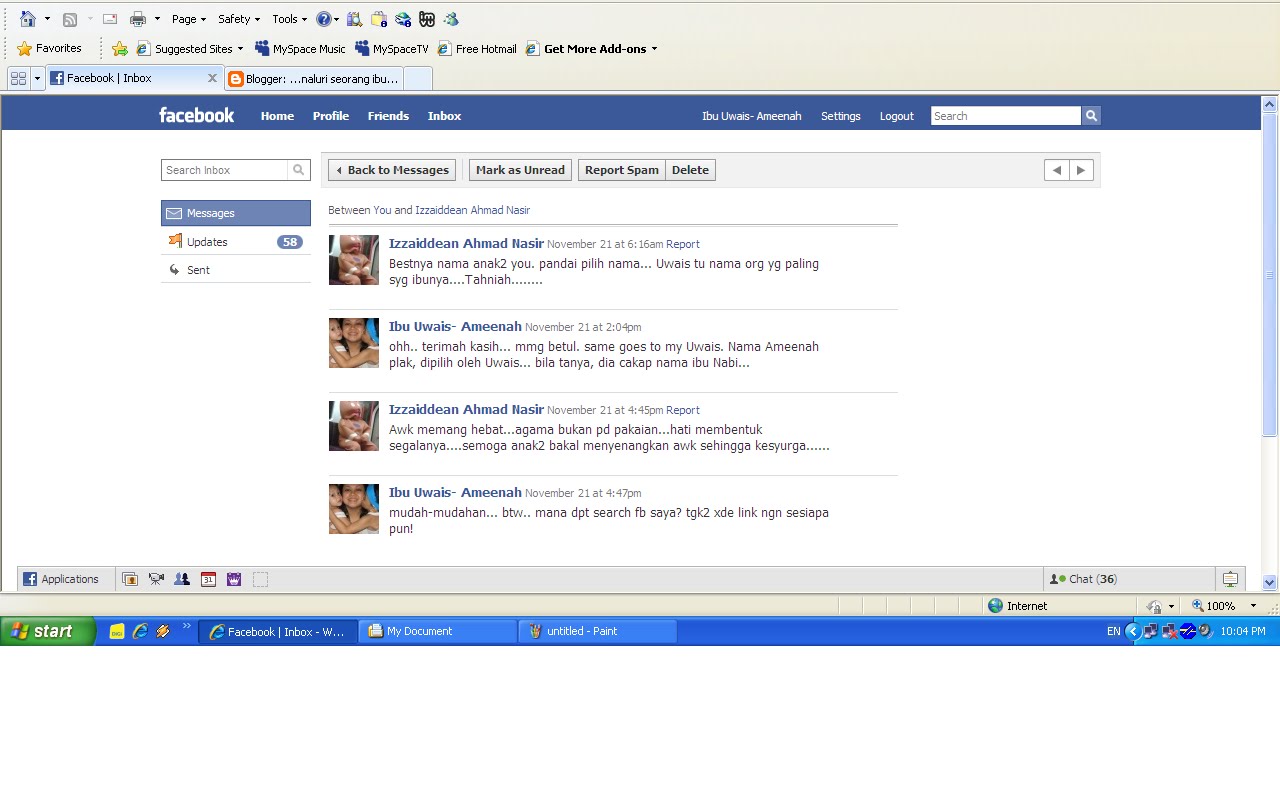Open the Home link in the Facebook navigation
Image resolution: width=1280 pixels, height=800 pixels.
(277, 116)
